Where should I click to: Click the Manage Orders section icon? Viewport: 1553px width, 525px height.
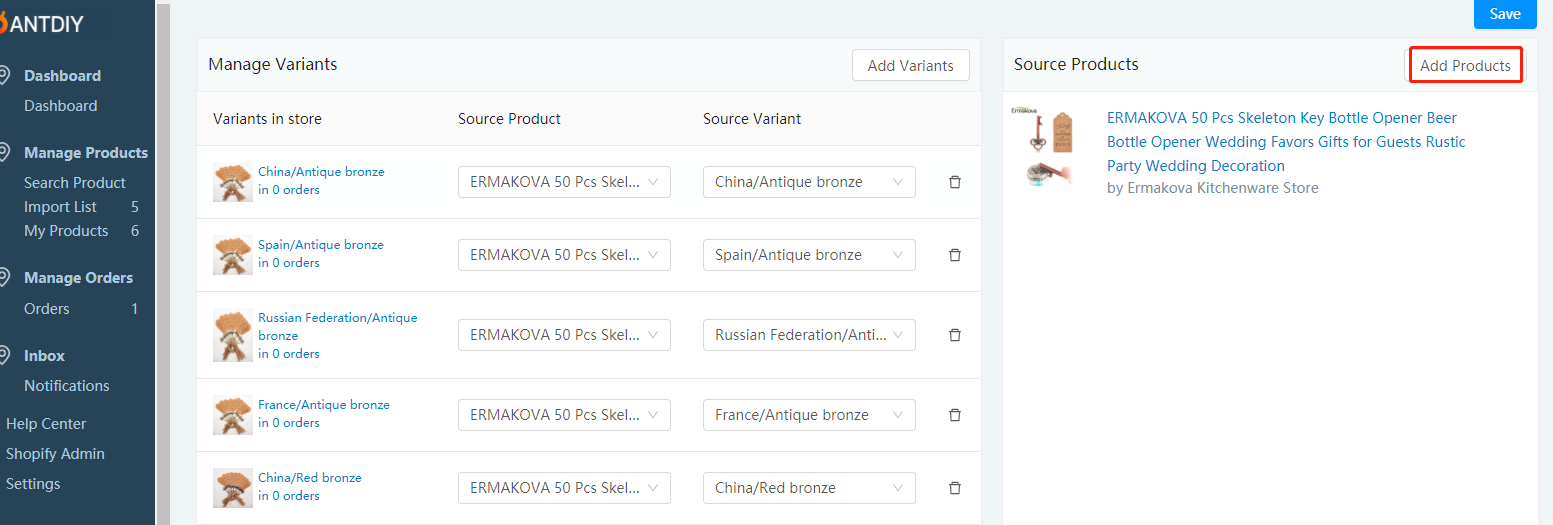pos(5,277)
